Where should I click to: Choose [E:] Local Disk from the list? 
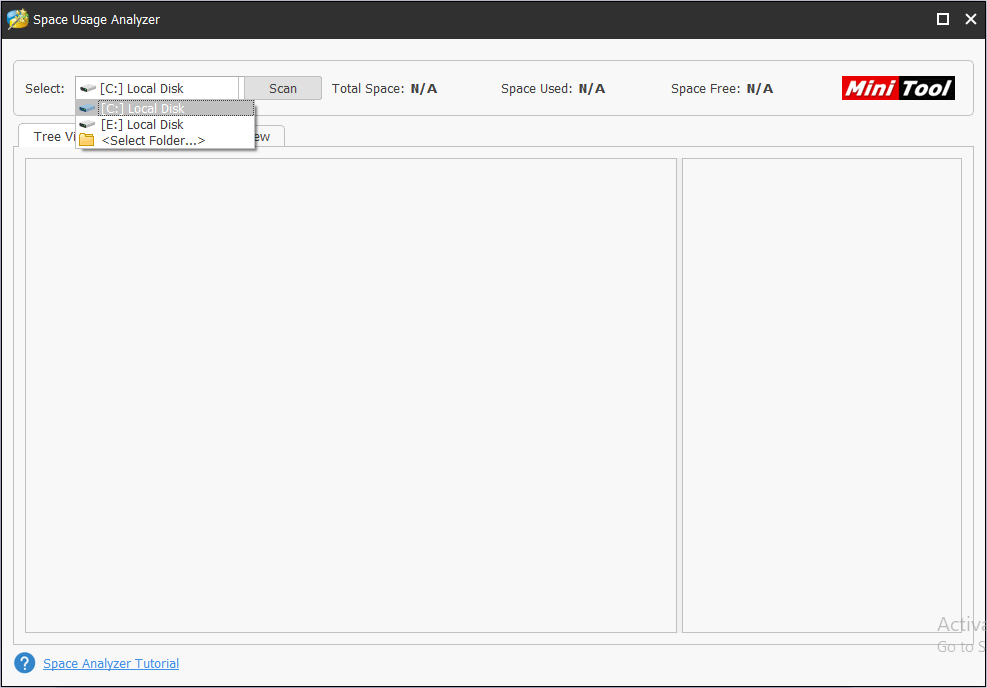[x=142, y=124]
